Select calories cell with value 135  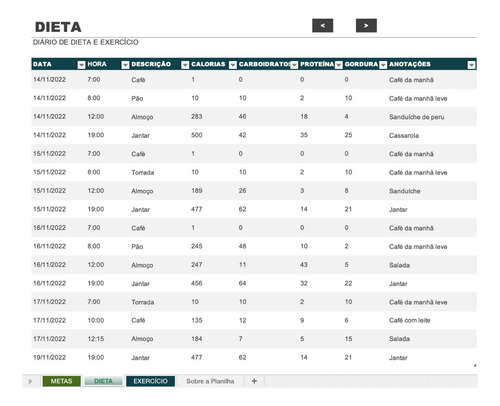[197, 320]
